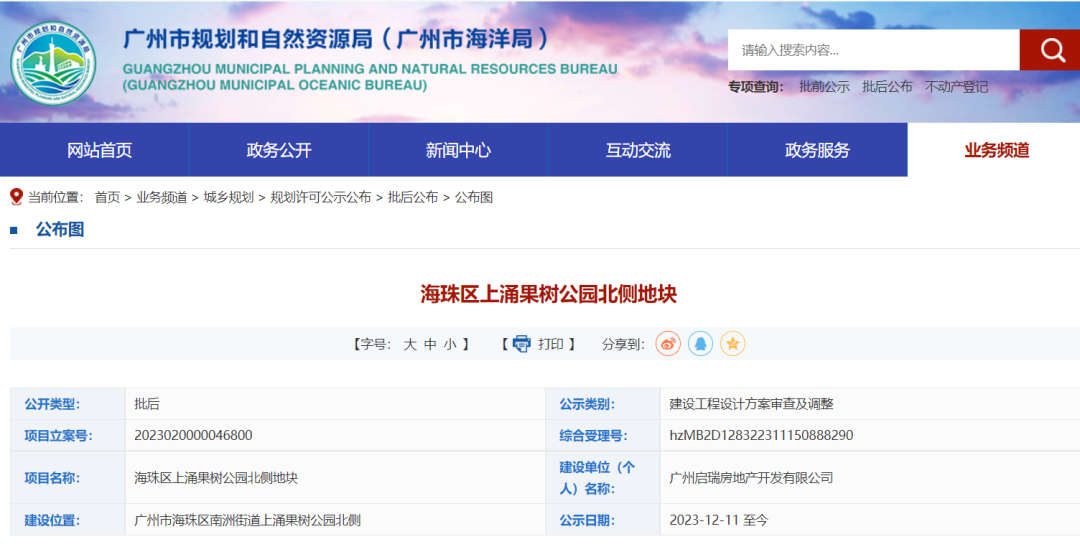Click the bureau Chinese name header text
The height and width of the screenshot is (552, 1080).
coord(335,39)
